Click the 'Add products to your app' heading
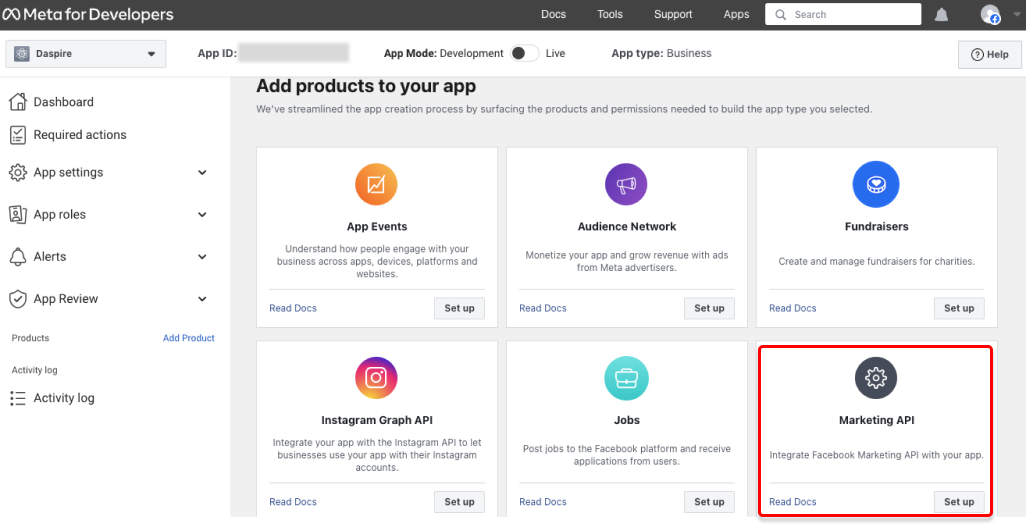This screenshot has height=525, width=1026. pyautogui.click(x=366, y=86)
